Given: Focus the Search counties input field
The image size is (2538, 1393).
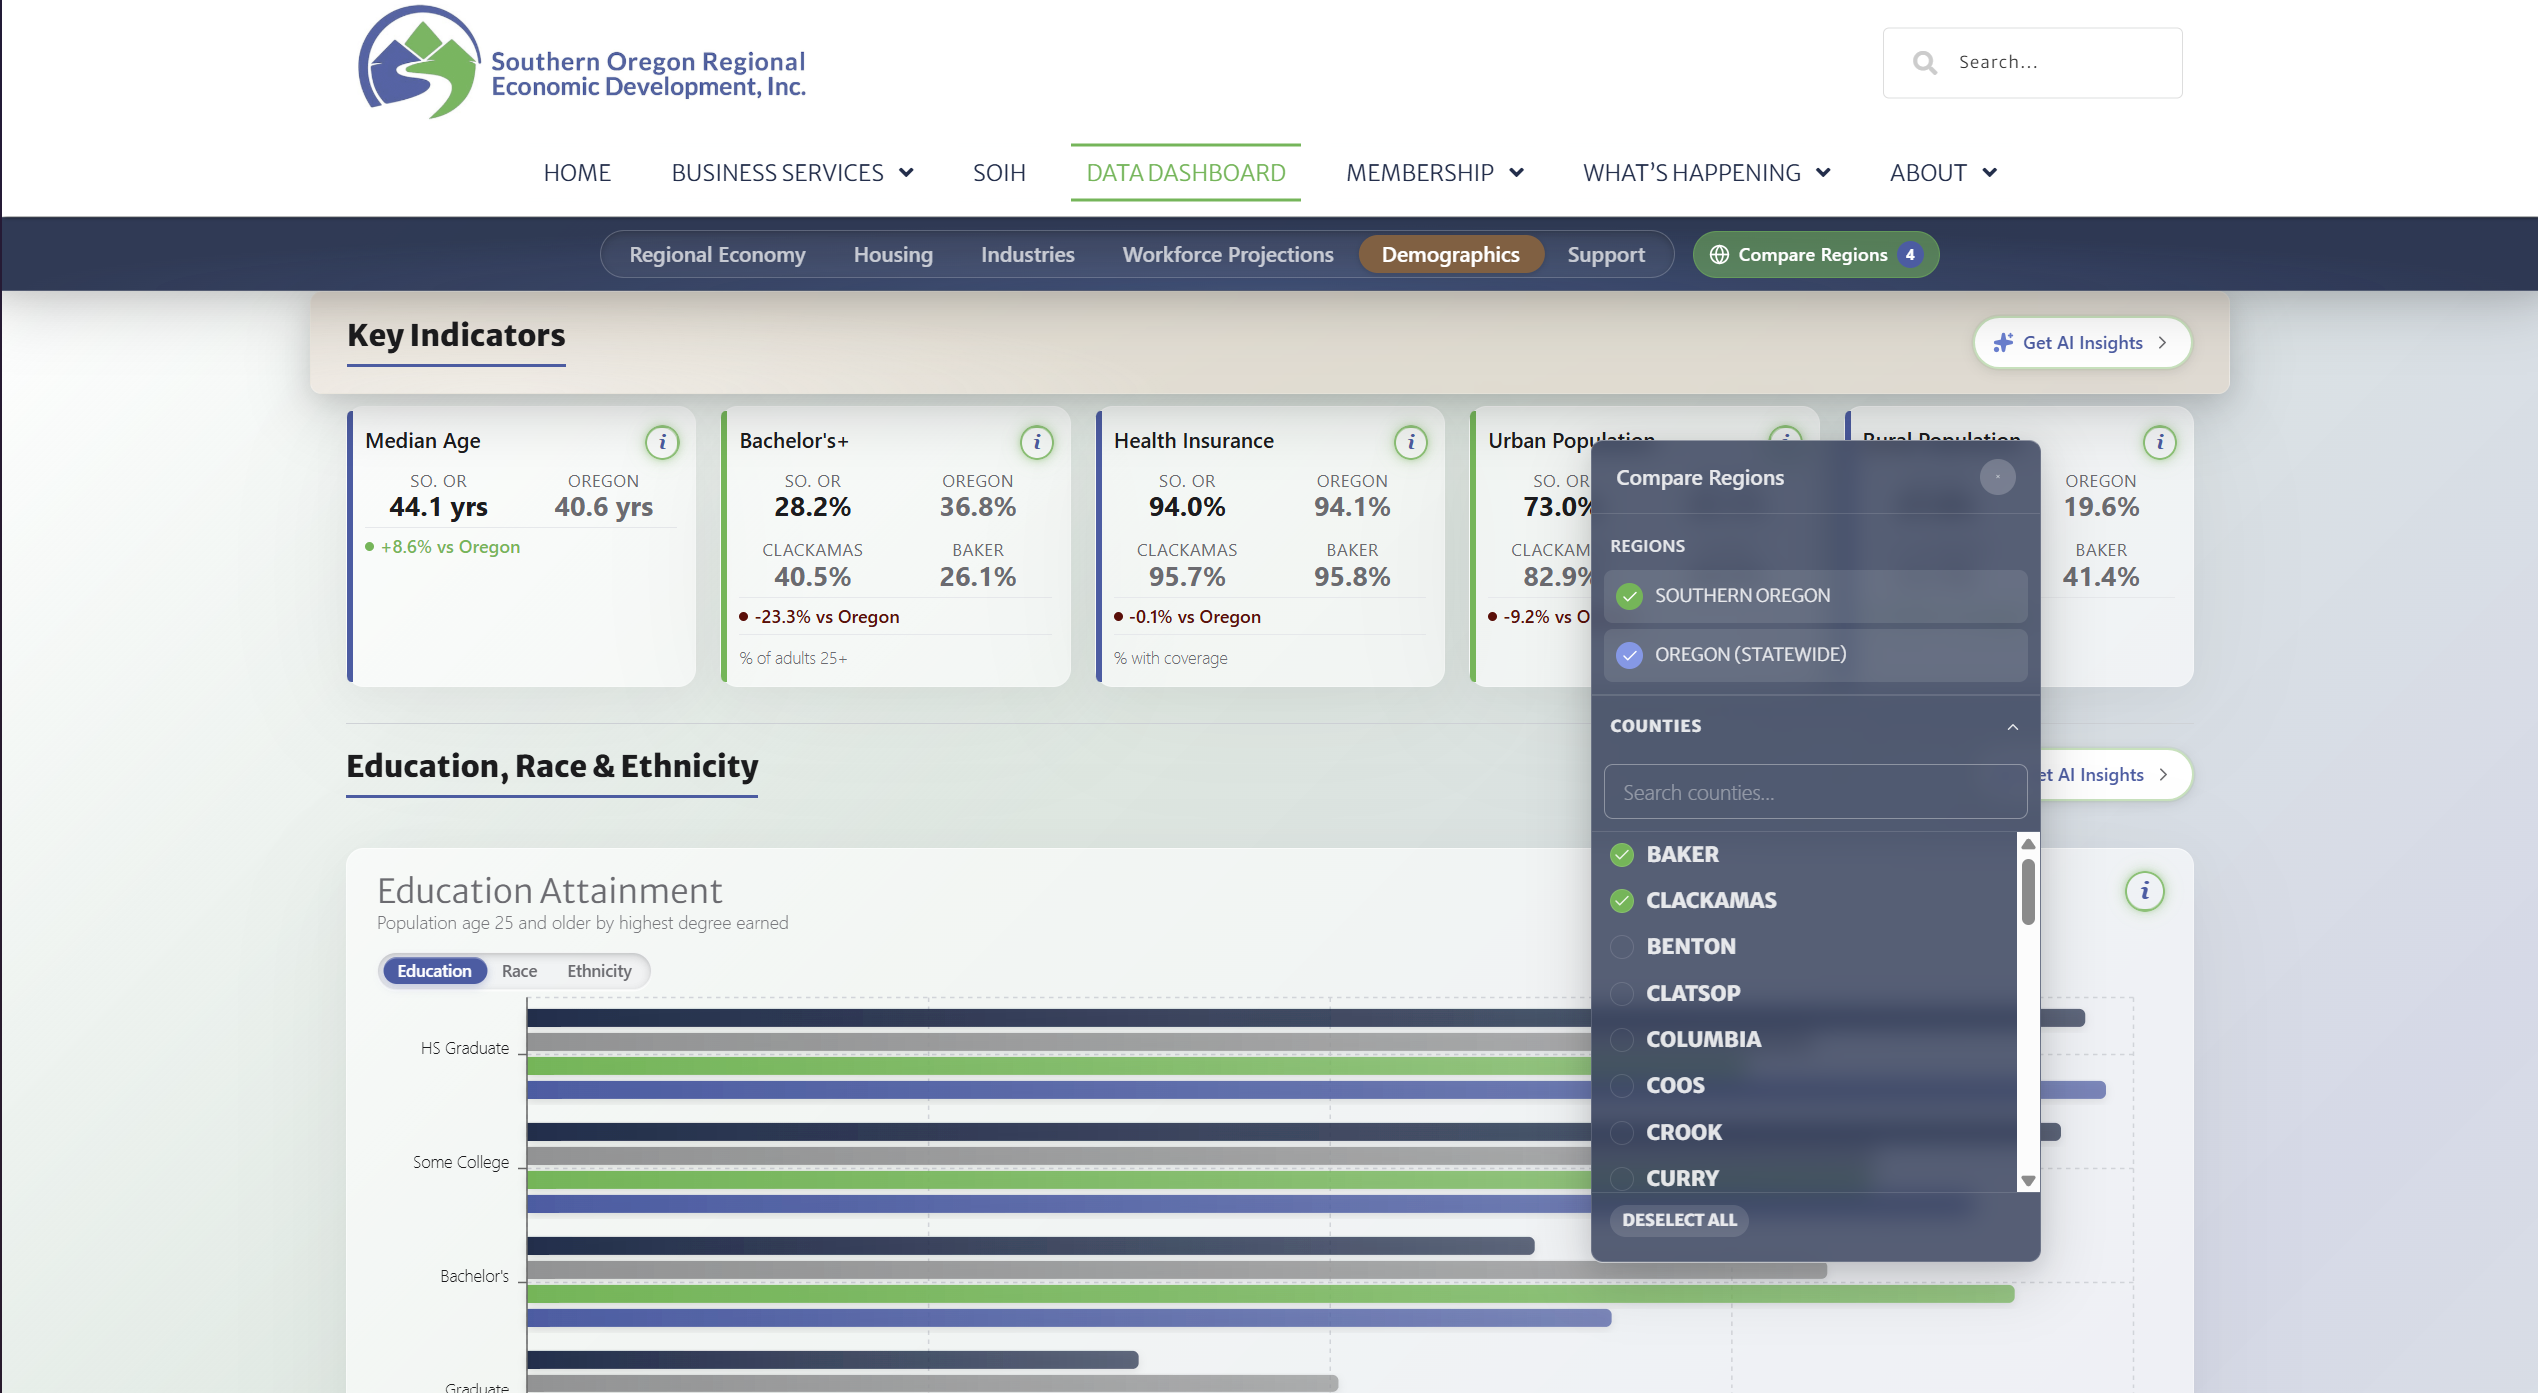Looking at the screenshot, I should 1815,793.
